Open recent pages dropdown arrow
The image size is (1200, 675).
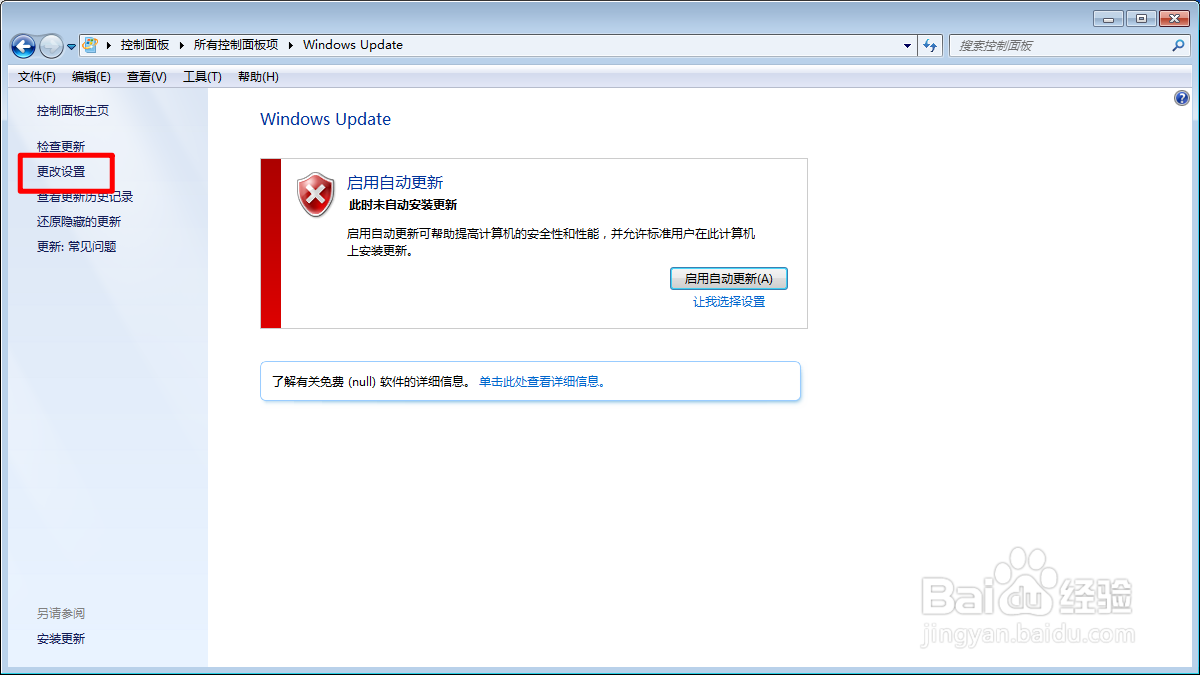(71, 46)
